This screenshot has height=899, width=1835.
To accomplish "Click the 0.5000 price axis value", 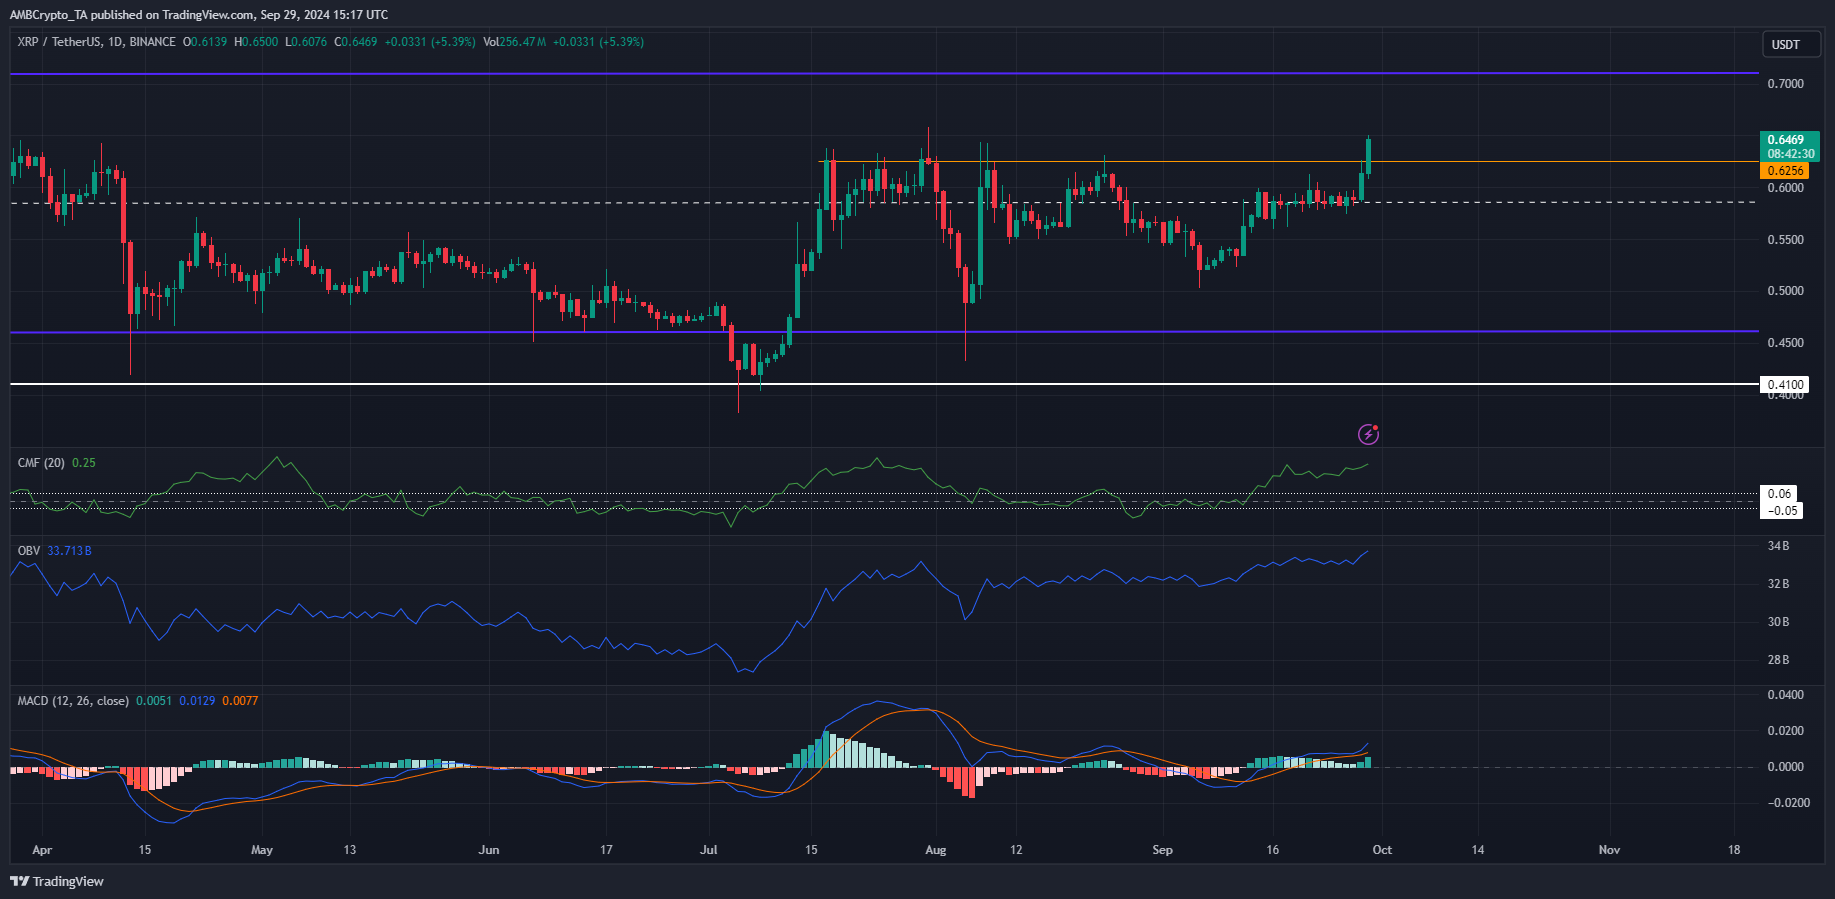I will coord(1786,291).
